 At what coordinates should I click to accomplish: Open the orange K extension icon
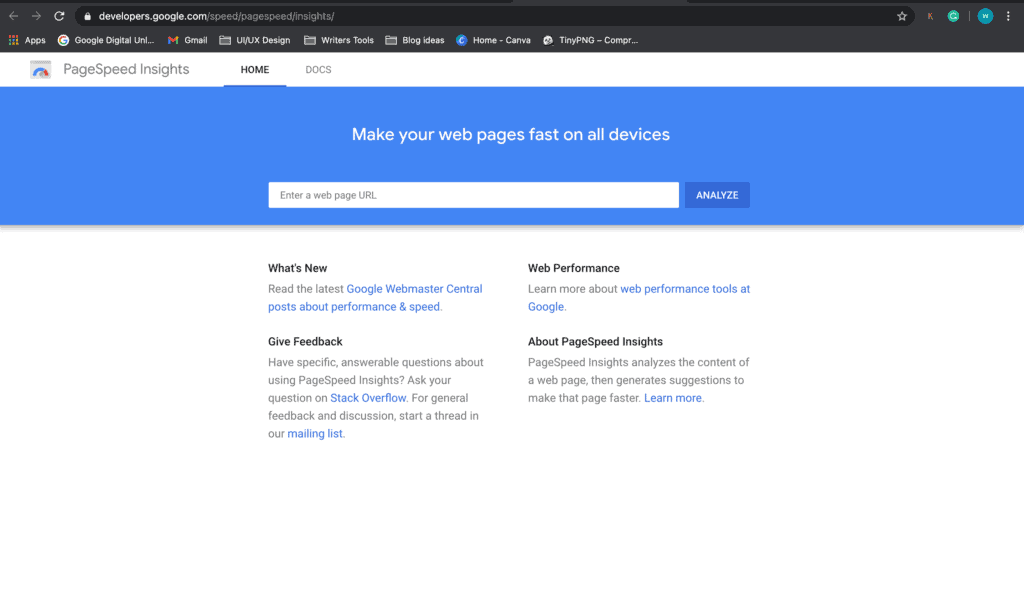click(930, 16)
